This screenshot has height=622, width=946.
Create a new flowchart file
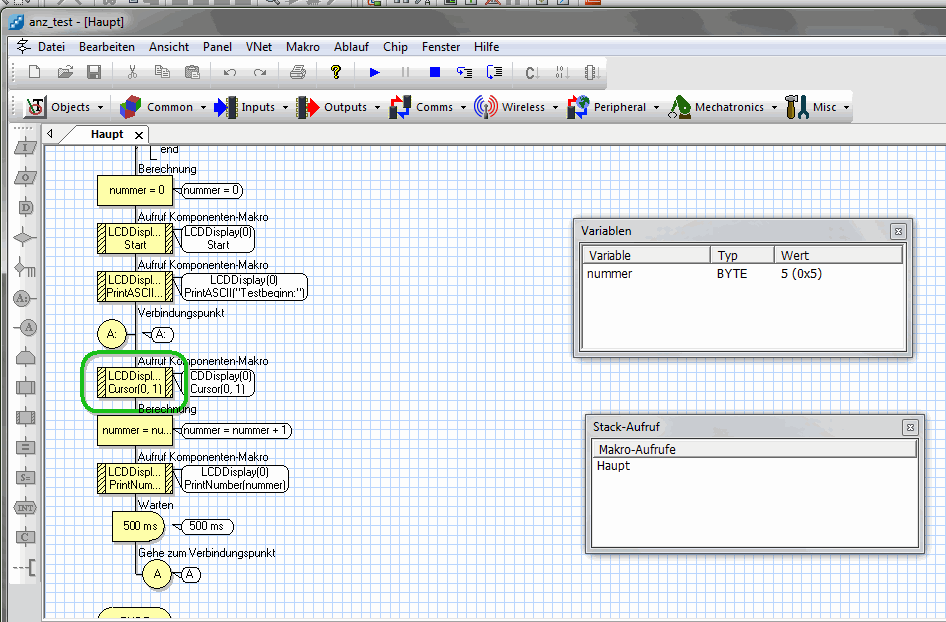click(x=34, y=72)
